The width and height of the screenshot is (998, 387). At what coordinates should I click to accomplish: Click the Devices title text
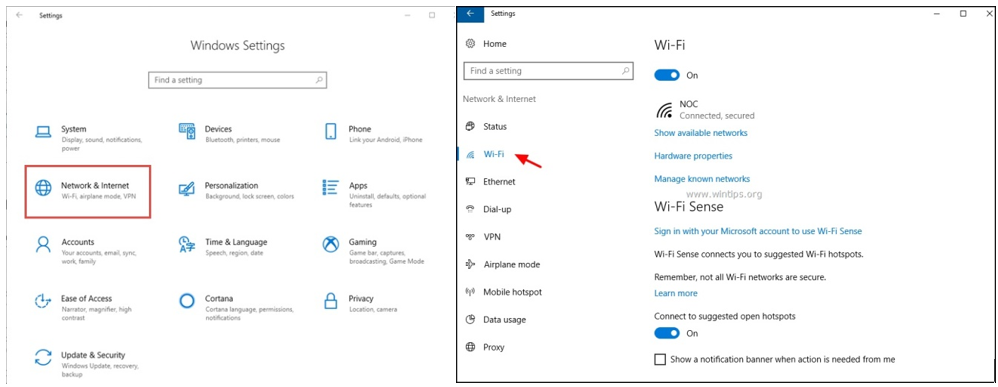pos(218,129)
